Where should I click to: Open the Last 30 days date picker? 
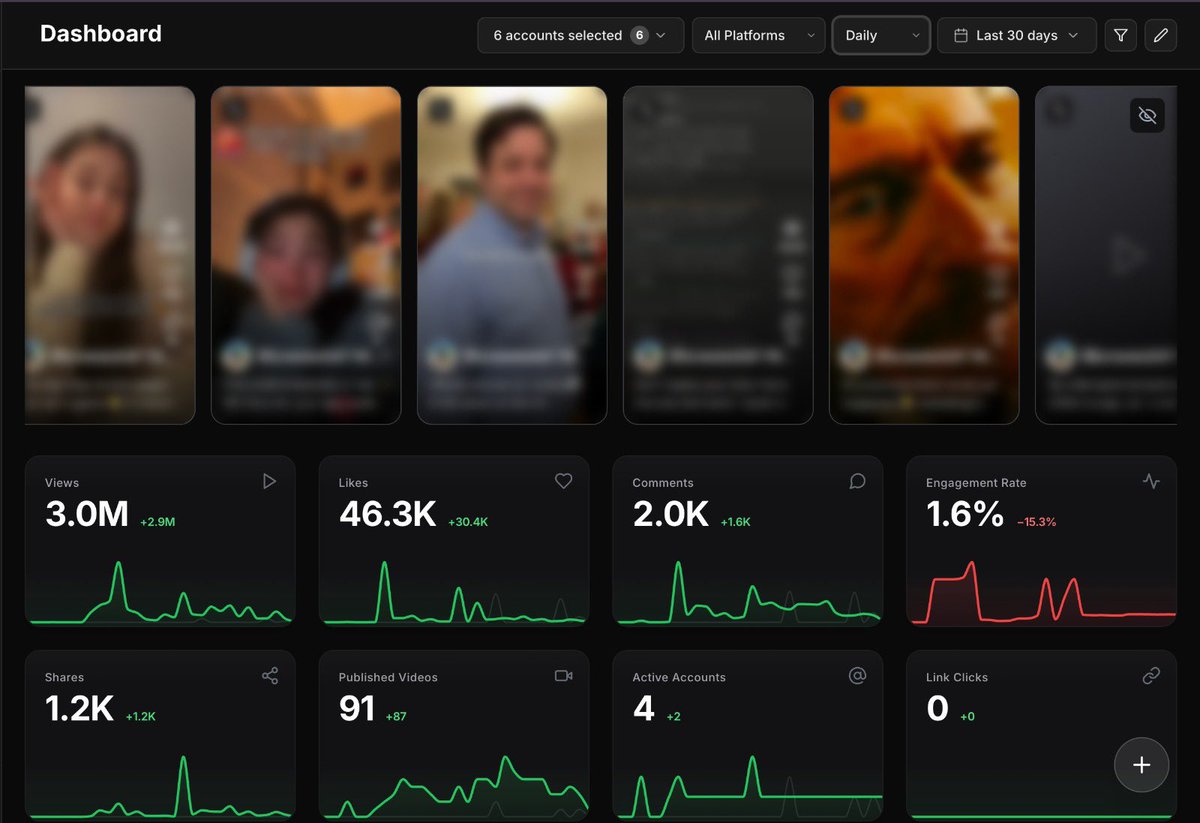[1016, 34]
